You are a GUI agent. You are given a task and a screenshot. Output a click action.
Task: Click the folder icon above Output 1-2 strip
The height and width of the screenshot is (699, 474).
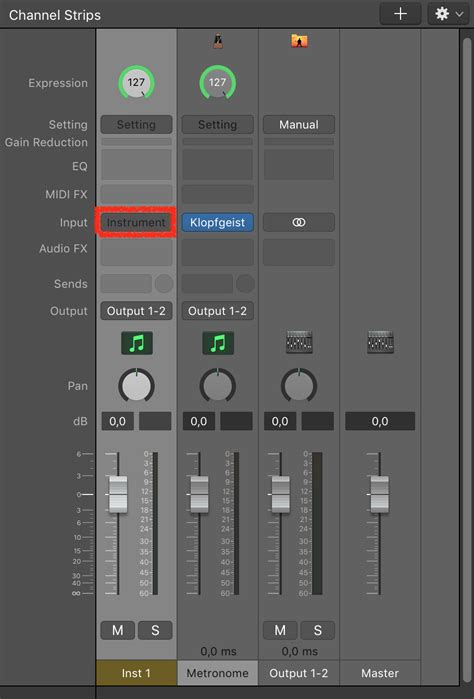coord(299,41)
